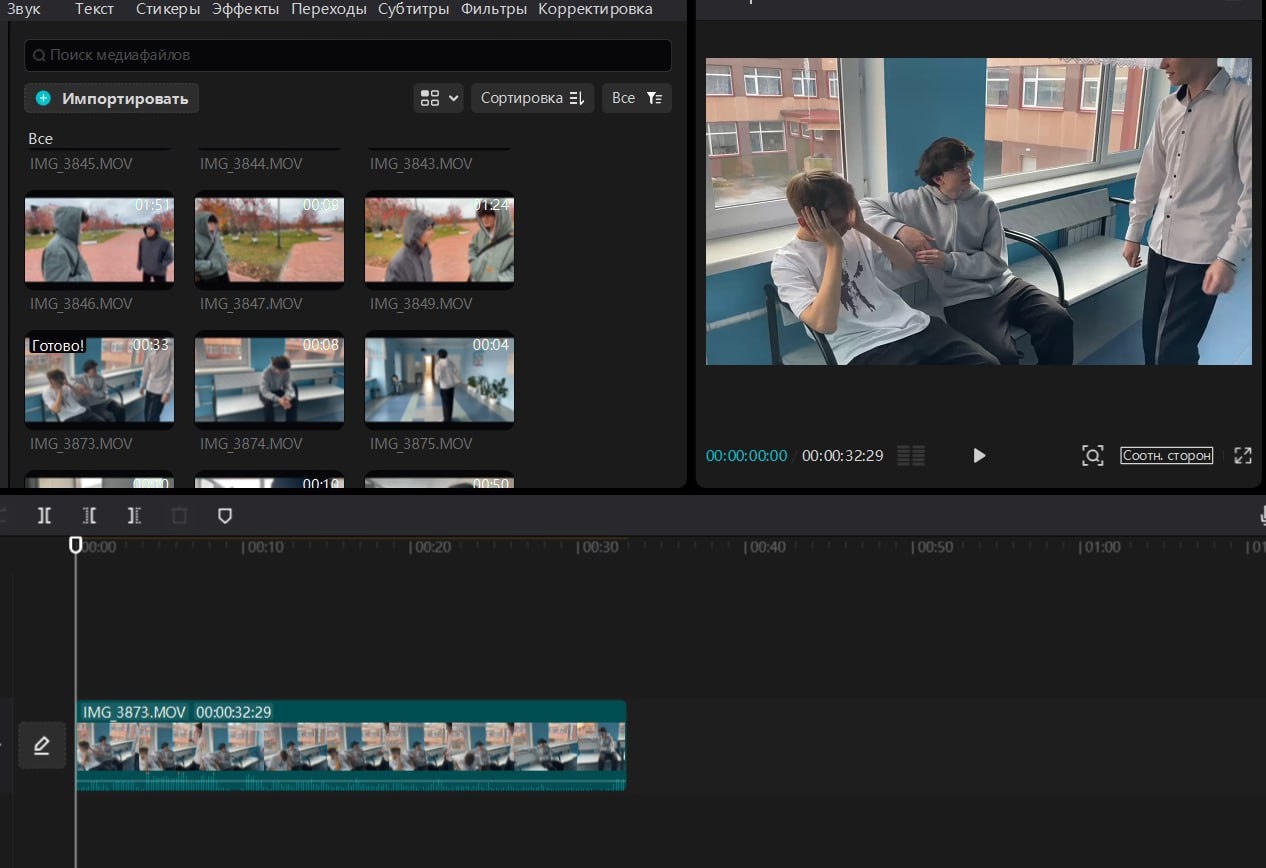Viewport: 1266px width, 868px height.
Task: Click the Все category label above media
Action: pyautogui.click(x=40, y=138)
